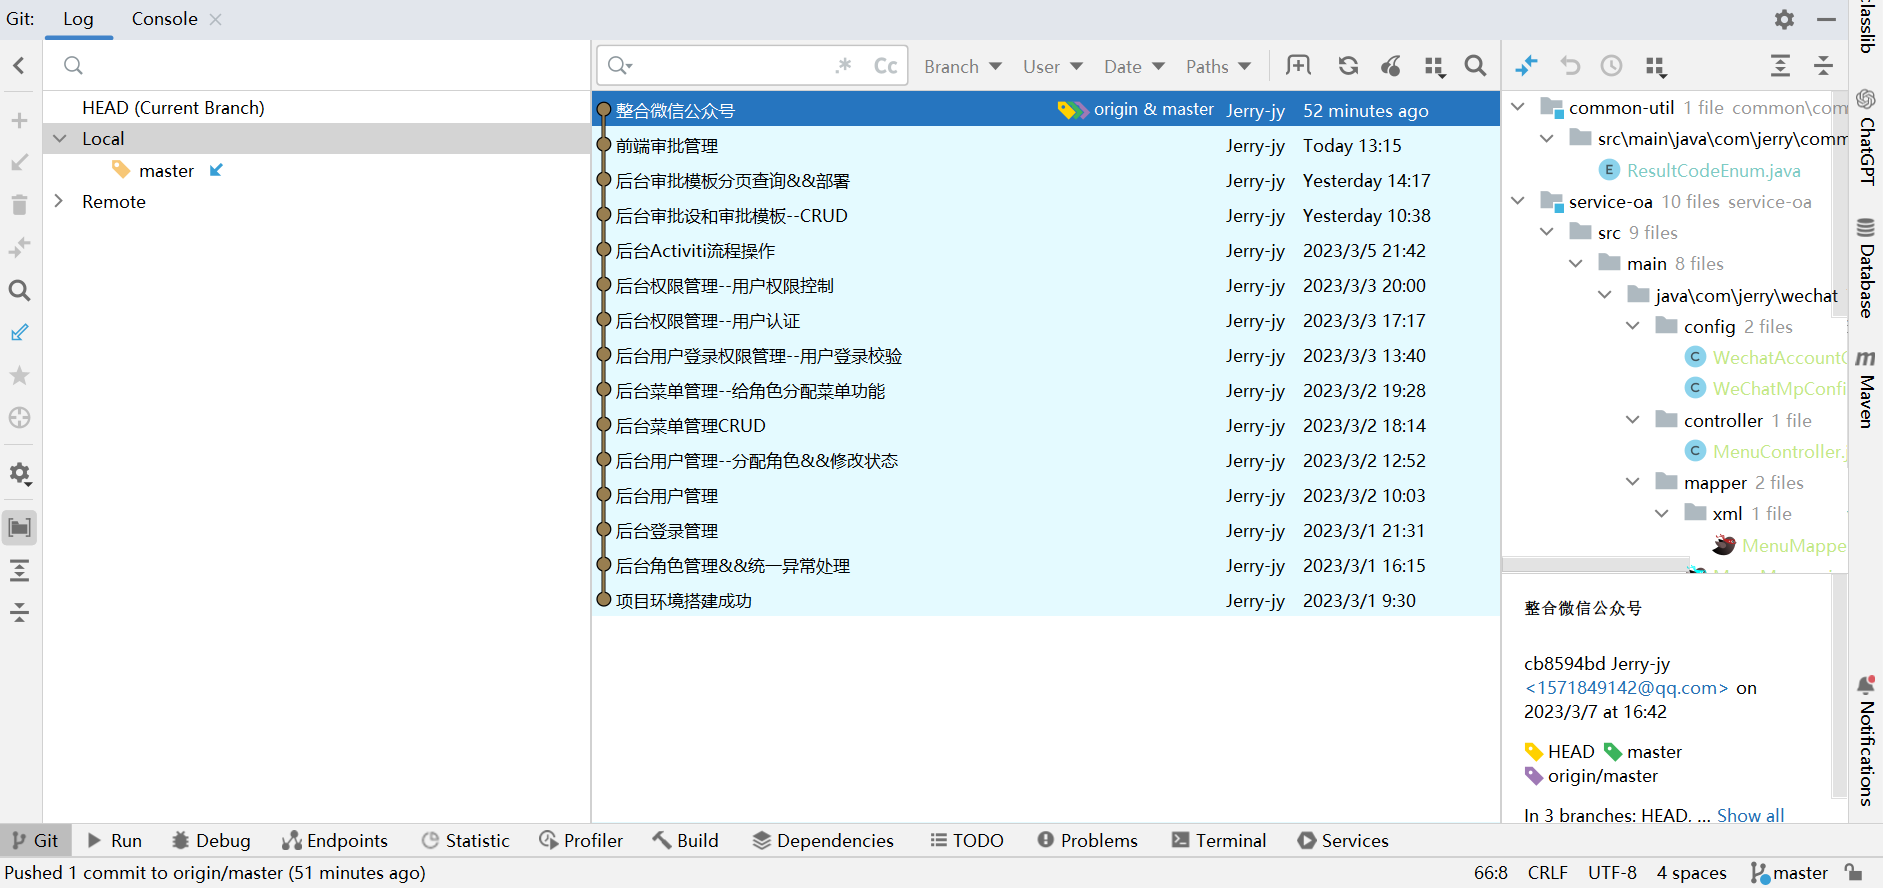This screenshot has width=1883, height=888.
Task: Open a new Git log tab
Action: click(1298, 66)
